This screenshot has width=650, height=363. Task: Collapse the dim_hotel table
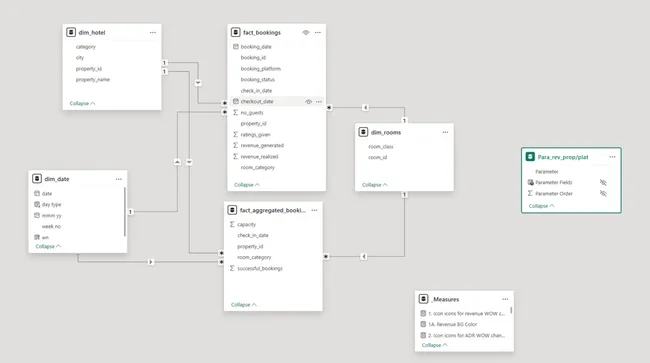[x=82, y=103]
